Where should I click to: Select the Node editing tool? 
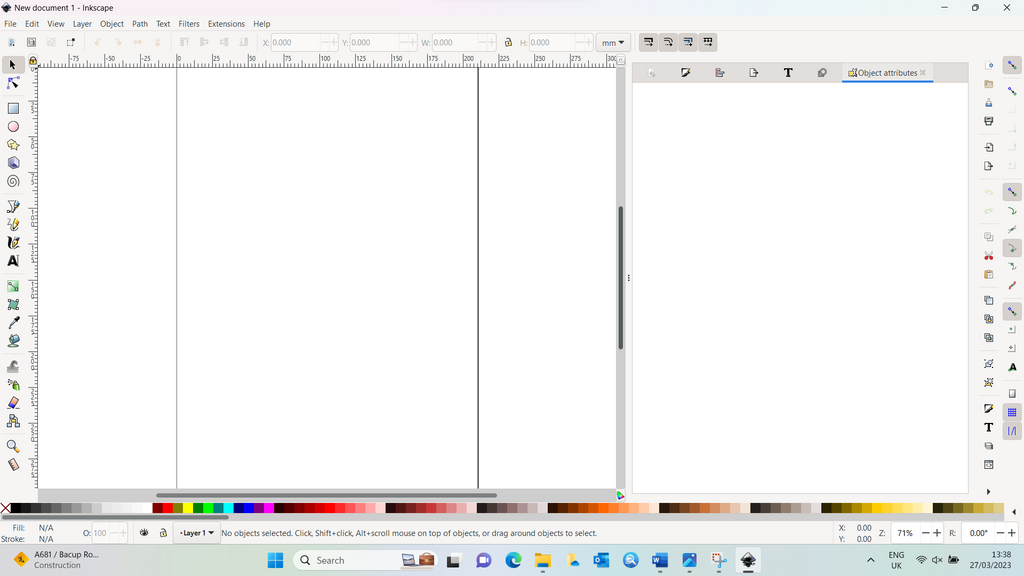coord(13,84)
